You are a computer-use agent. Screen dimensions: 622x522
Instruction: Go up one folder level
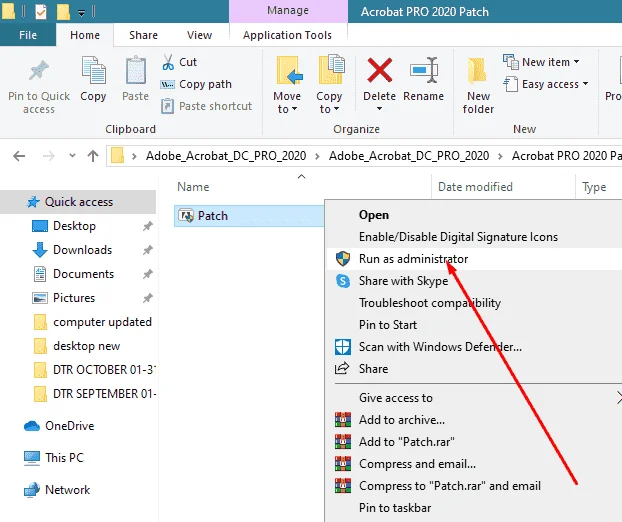(93, 155)
